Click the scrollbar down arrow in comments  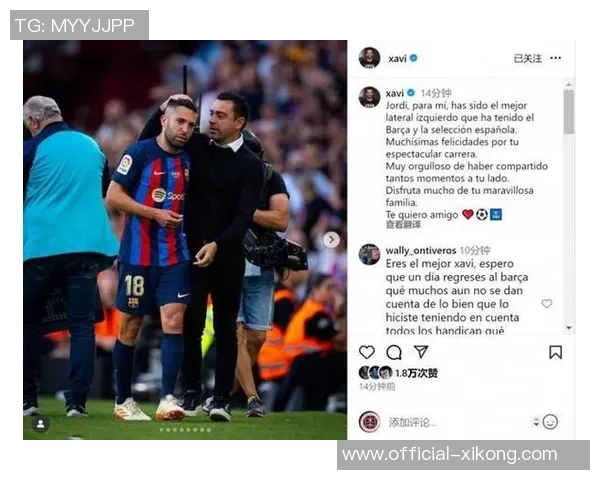(x=569, y=328)
